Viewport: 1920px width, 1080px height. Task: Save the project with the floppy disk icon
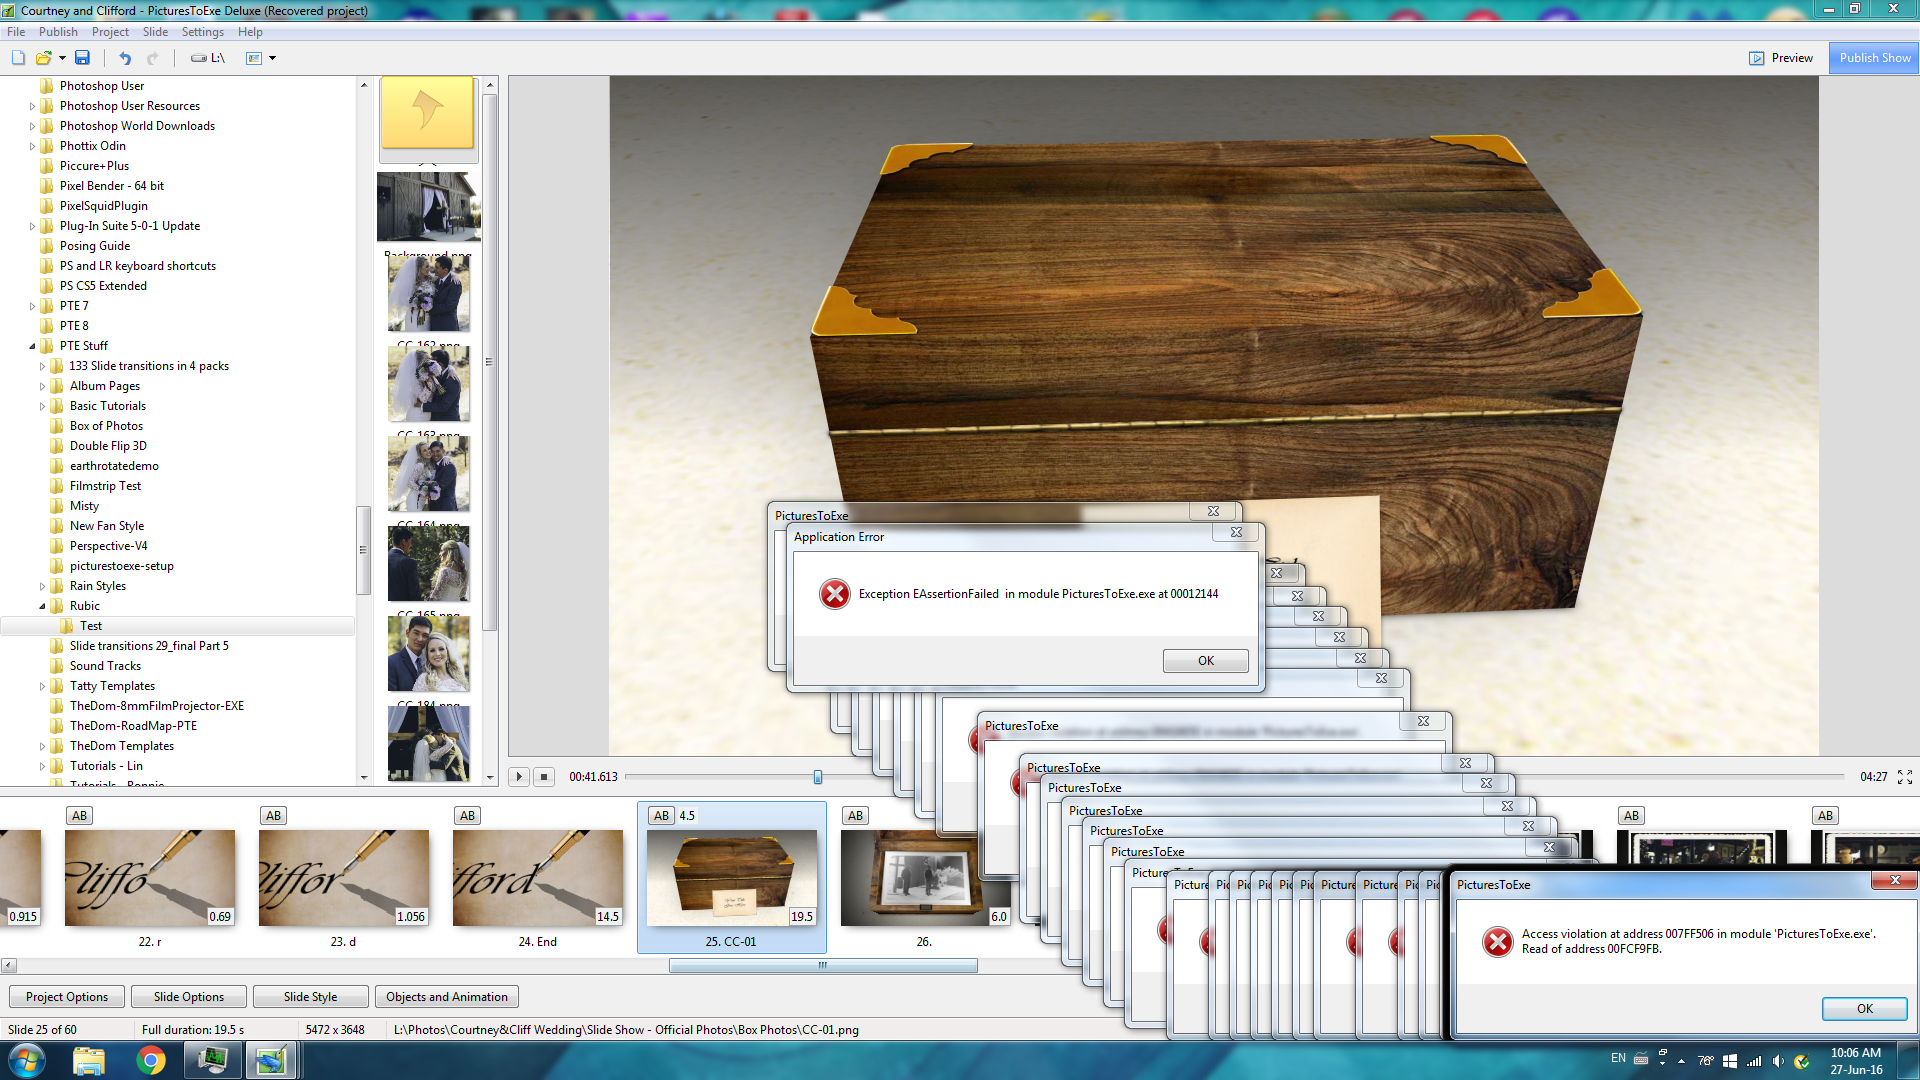point(83,58)
